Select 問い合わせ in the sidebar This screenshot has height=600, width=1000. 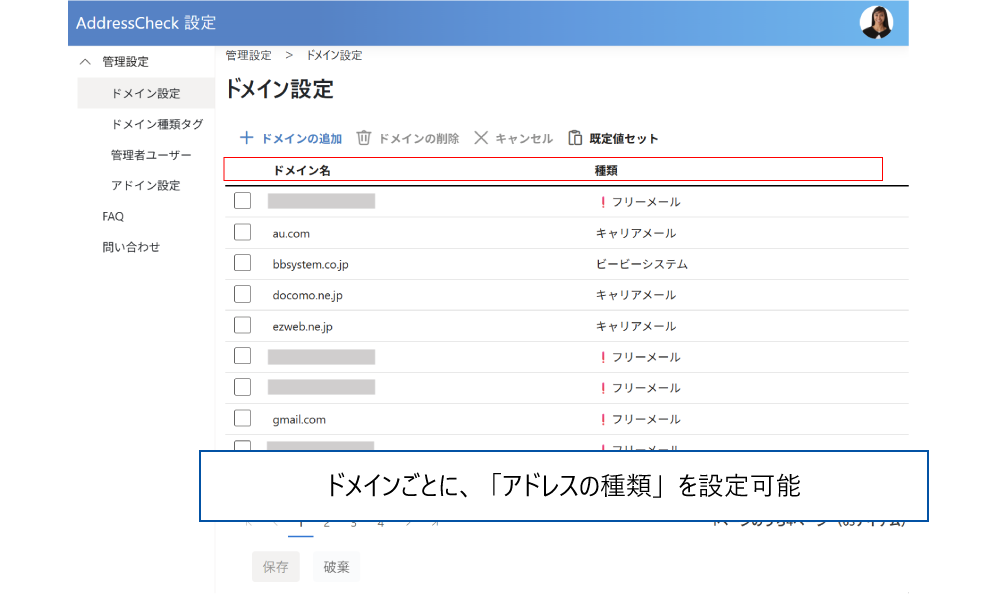(x=131, y=247)
